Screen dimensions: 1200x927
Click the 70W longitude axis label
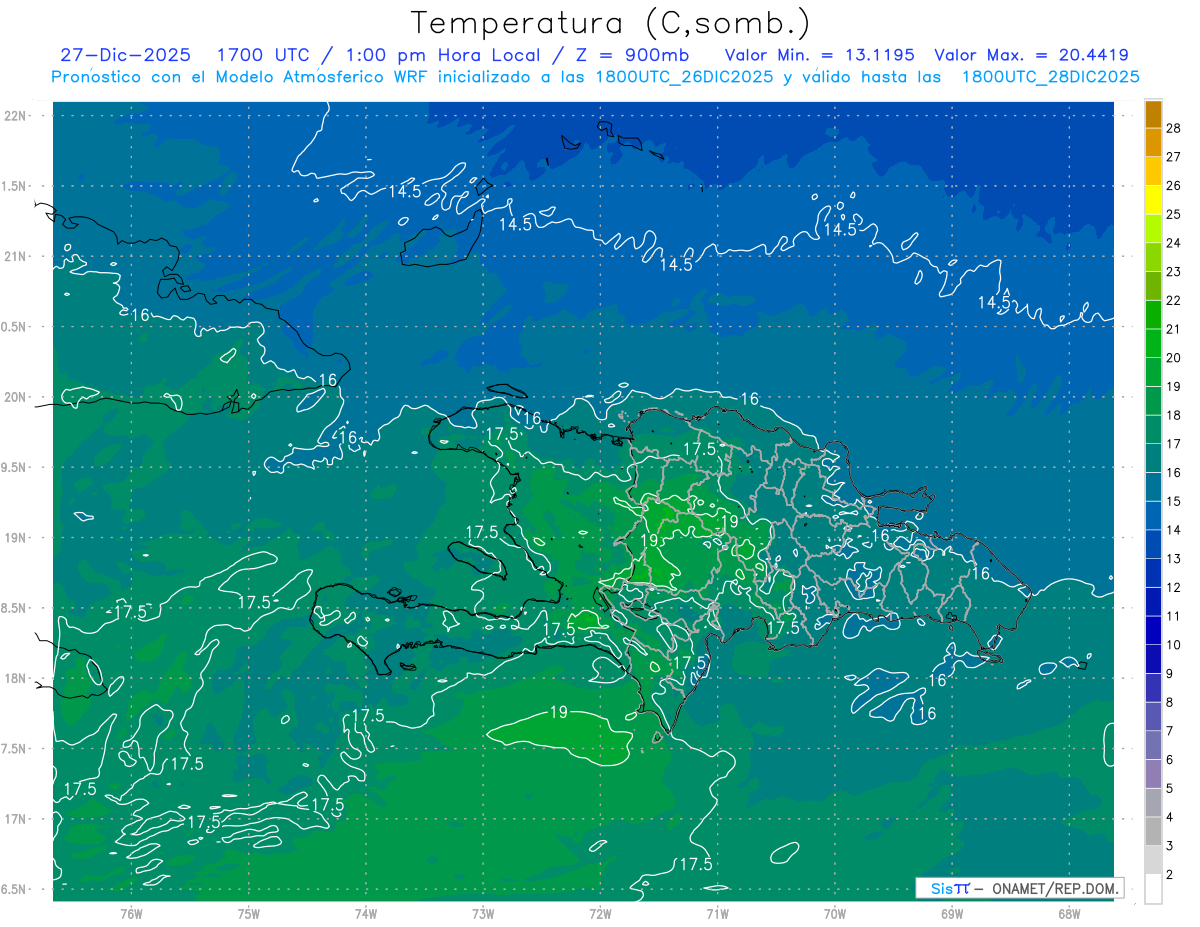click(835, 914)
